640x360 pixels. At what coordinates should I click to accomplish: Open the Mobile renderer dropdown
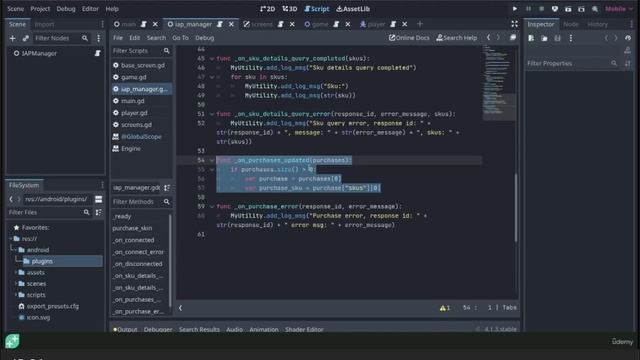[x=619, y=9]
